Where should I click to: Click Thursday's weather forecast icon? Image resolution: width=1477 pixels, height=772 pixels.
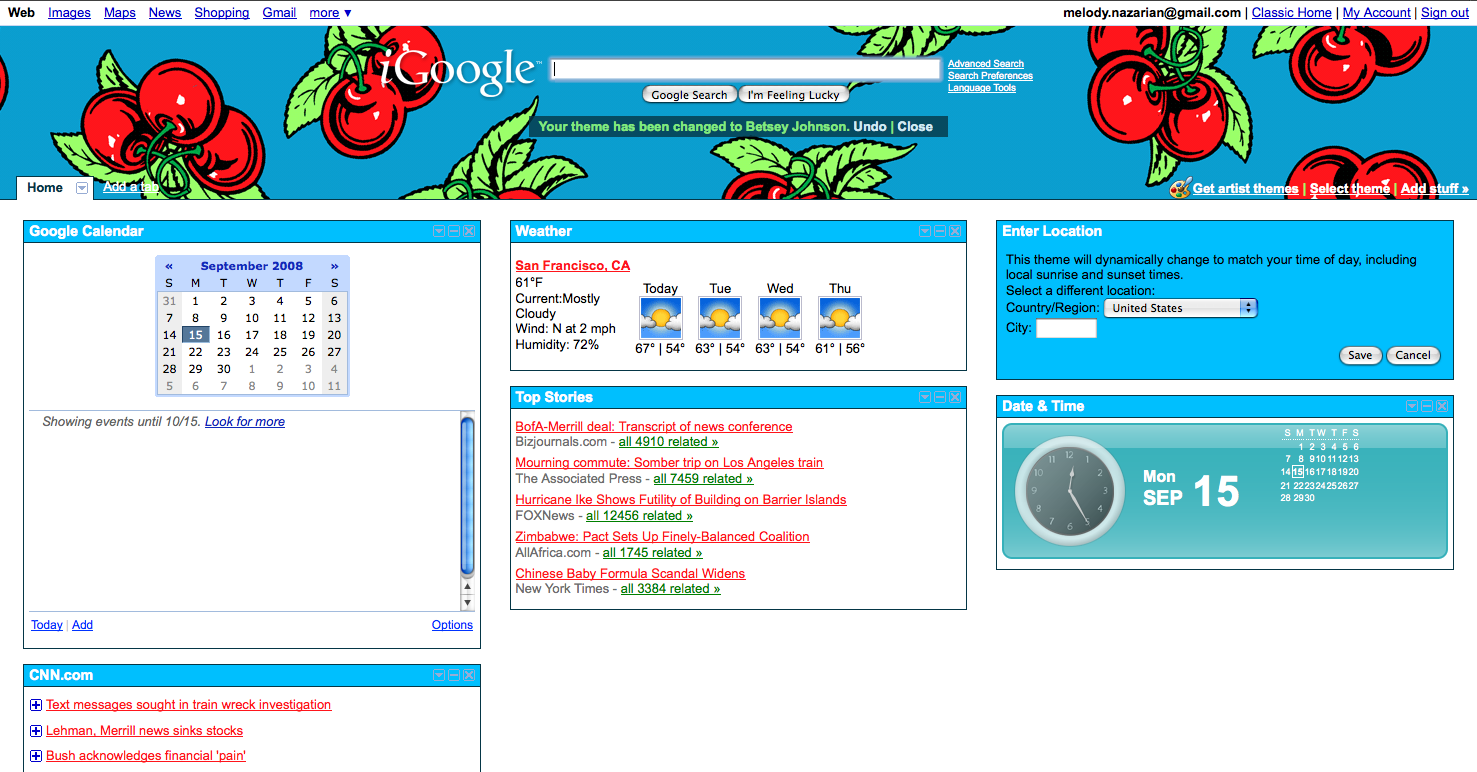840,318
